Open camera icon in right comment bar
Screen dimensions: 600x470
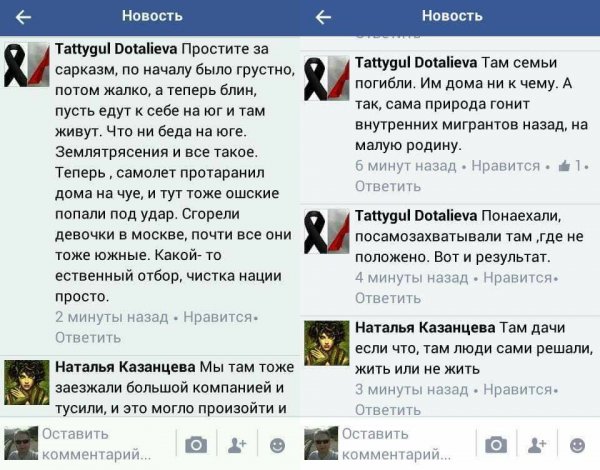pyautogui.click(x=496, y=445)
